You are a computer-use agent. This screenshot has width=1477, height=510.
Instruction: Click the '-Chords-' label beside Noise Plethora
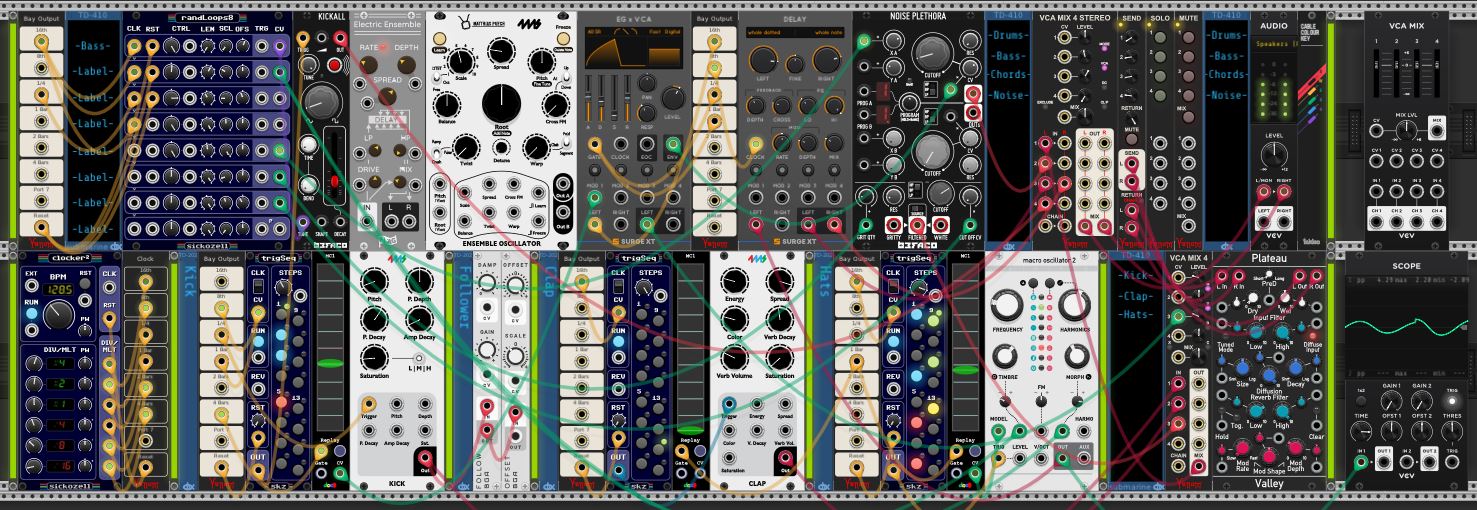click(x=1010, y=75)
